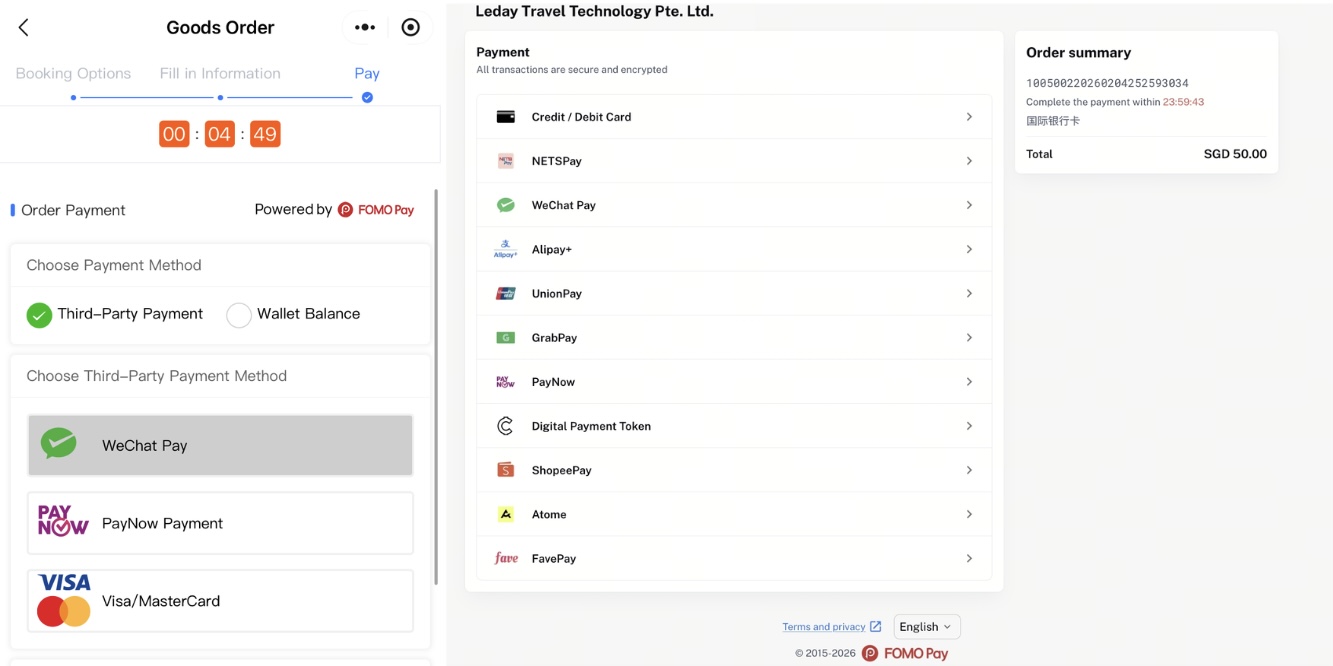Expand the Atome row chevron
The height and width of the screenshot is (666, 1333).
point(969,514)
